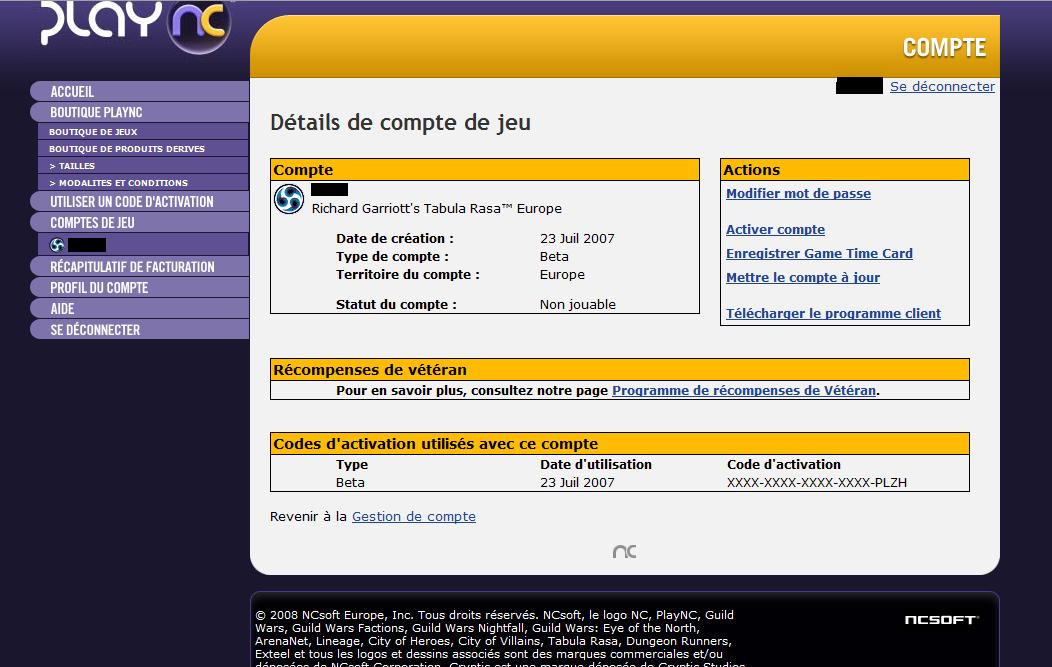Go to Boutique de produits dérivés
The width and height of the screenshot is (1052, 667).
pyautogui.click(x=144, y=148)
